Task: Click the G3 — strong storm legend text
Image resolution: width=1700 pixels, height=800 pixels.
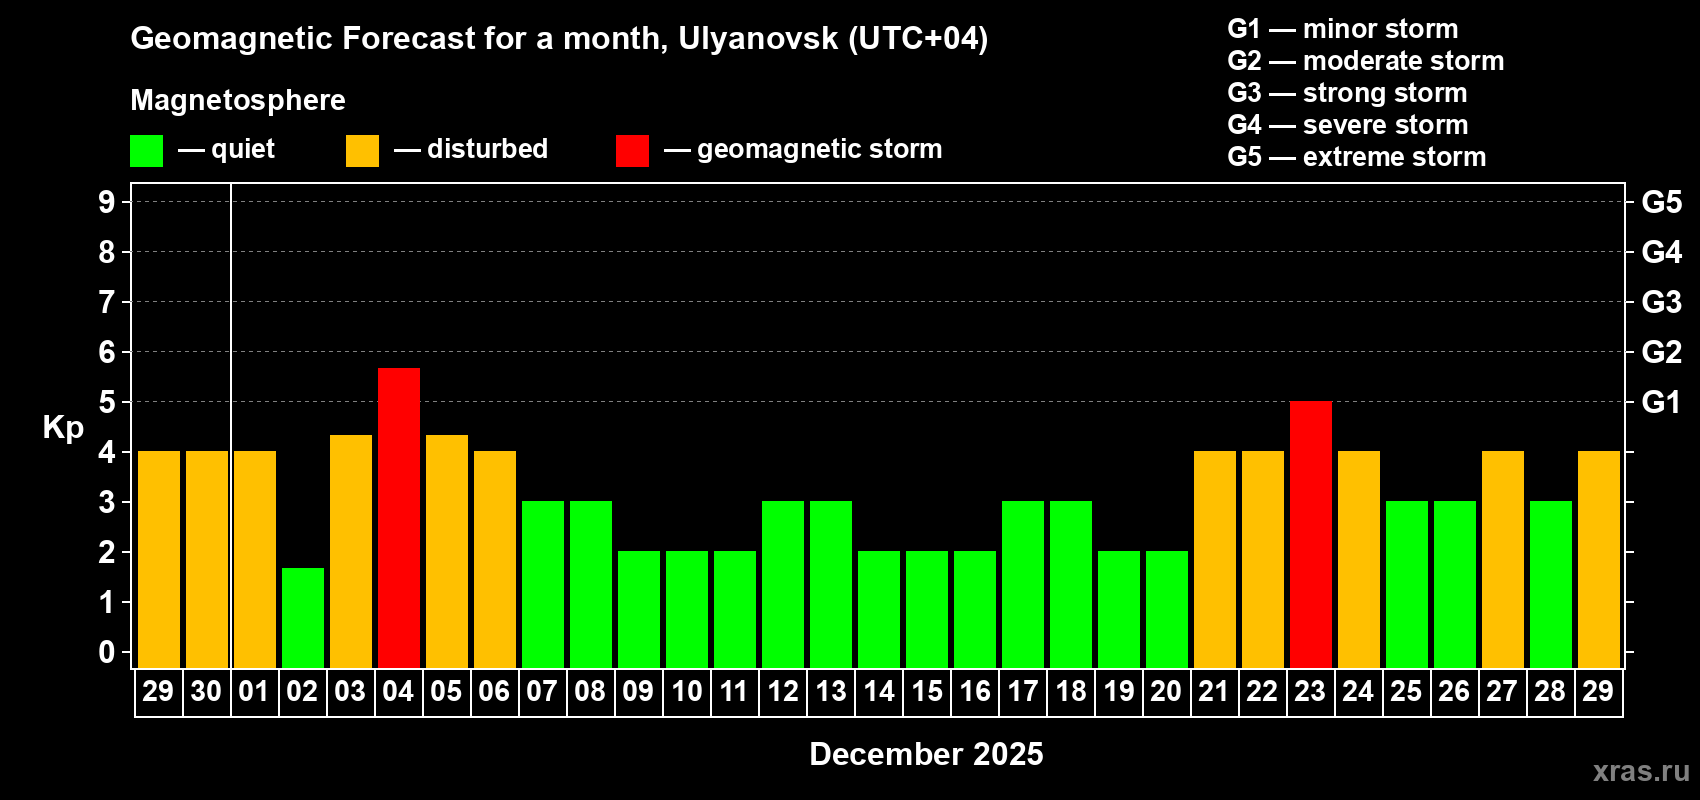Action: (1347, 93)
